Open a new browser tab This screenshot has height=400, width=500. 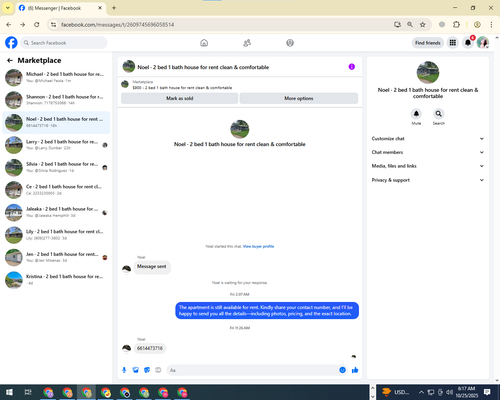(114, 8)
